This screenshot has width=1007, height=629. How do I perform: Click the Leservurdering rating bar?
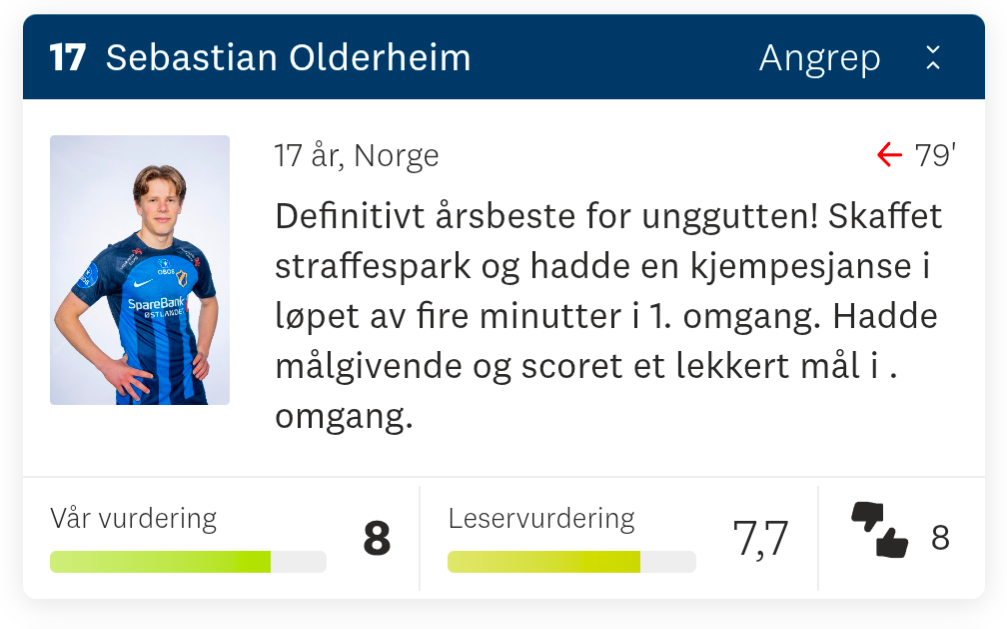(x=572, y=562)
